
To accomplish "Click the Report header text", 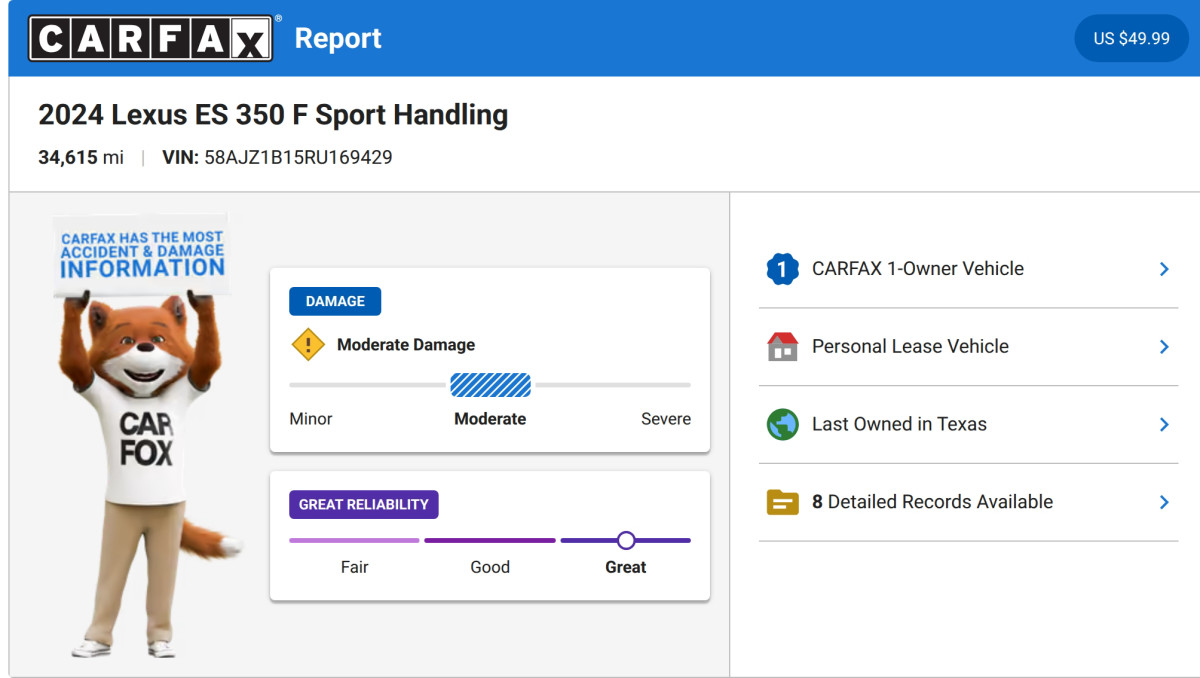I will click(338, 38).
